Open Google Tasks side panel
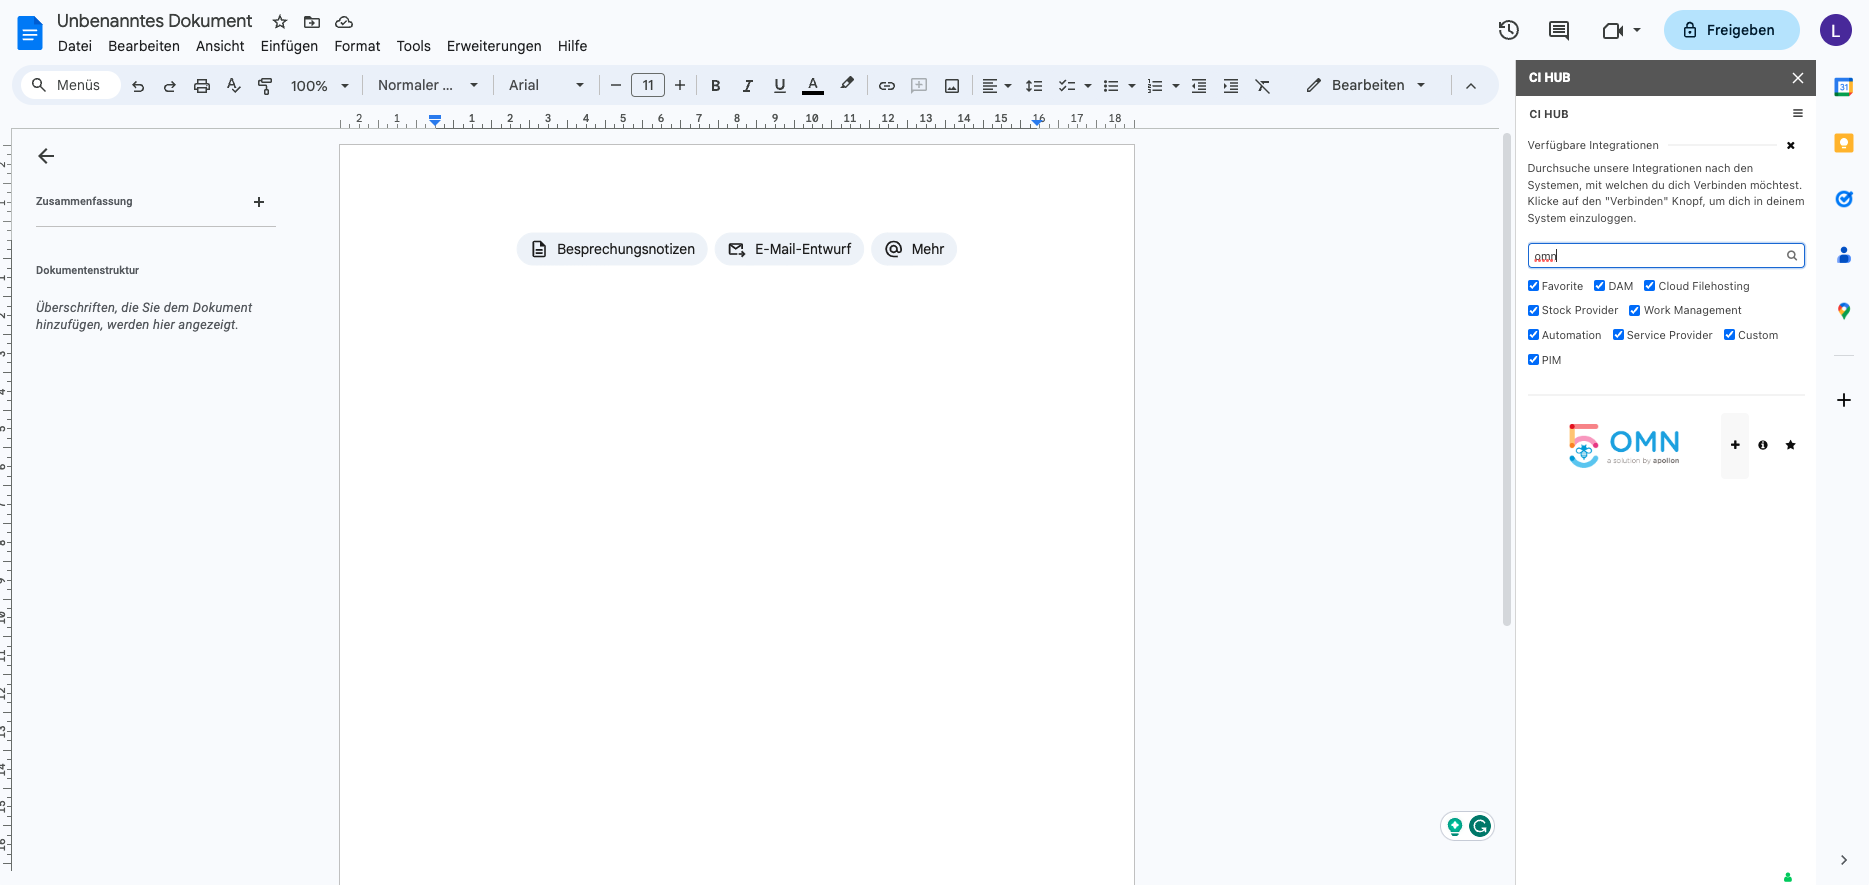 click(x=1844, y=199)
